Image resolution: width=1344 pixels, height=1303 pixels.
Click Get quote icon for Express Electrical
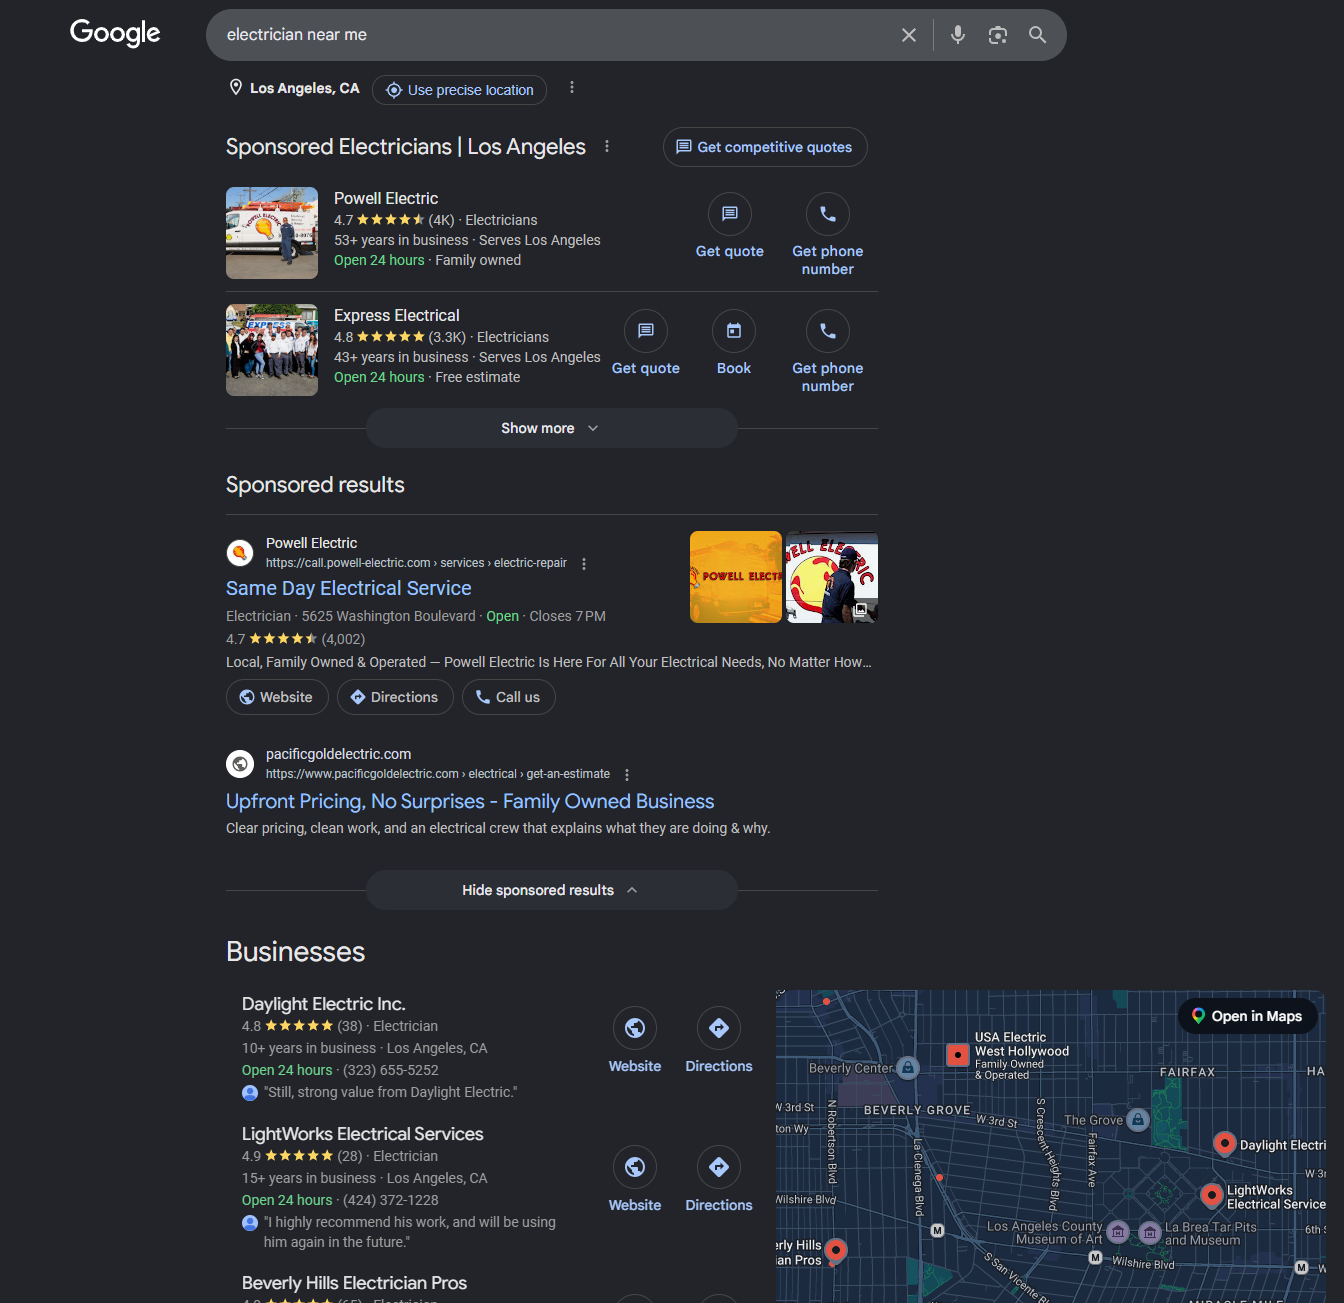[646, 331]
